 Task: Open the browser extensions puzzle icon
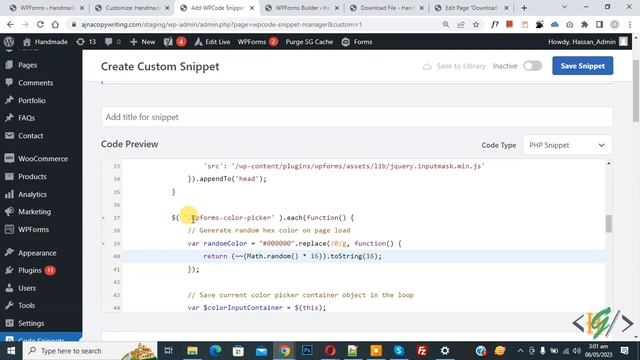584,24
